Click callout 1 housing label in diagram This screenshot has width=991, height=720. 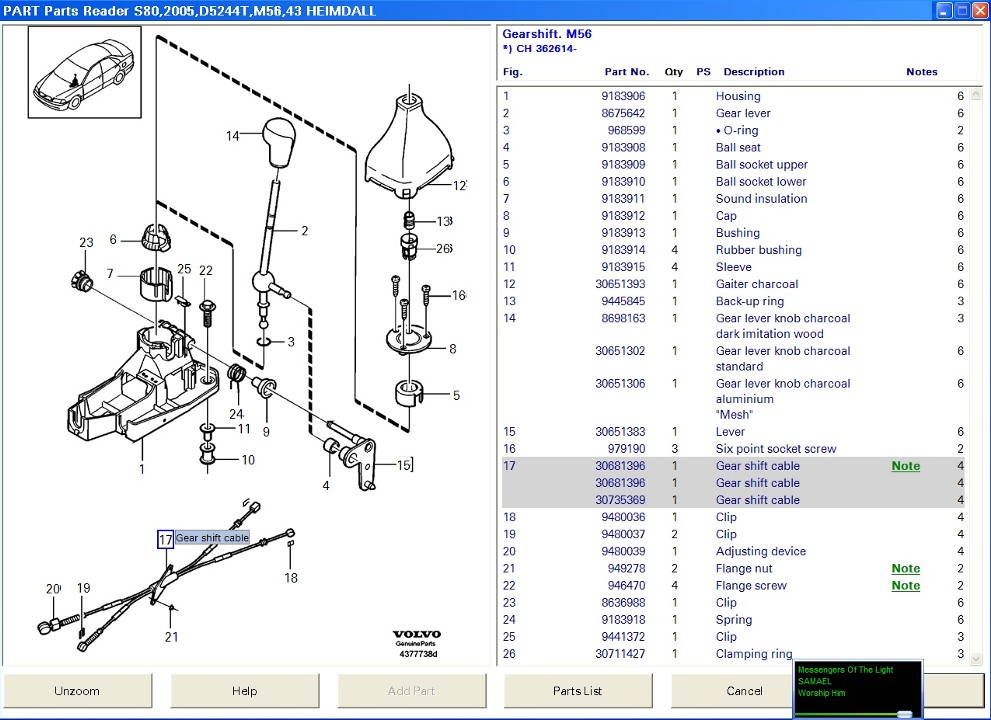tap(142, 469)
